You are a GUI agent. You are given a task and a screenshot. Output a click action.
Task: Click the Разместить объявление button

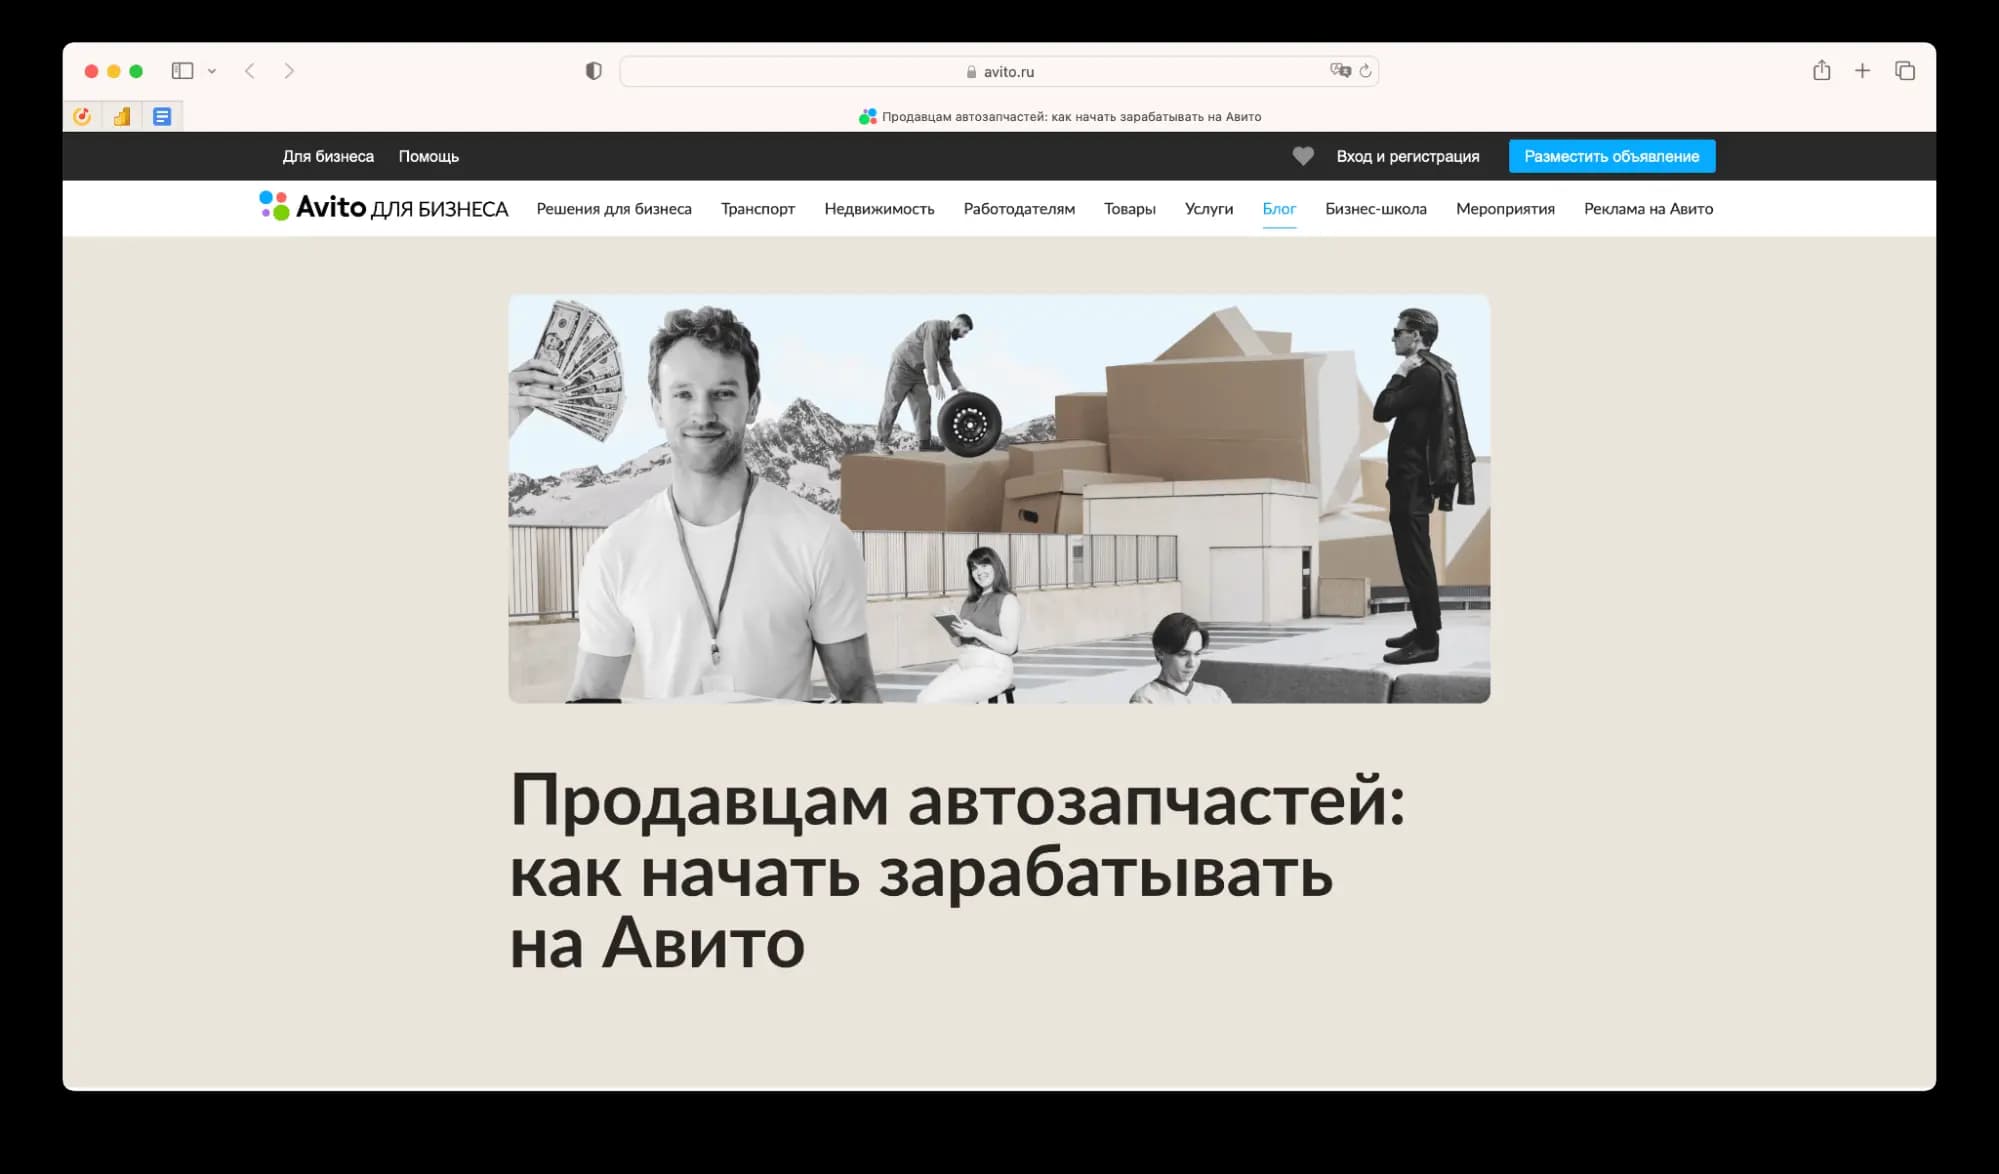point(1611,156)
